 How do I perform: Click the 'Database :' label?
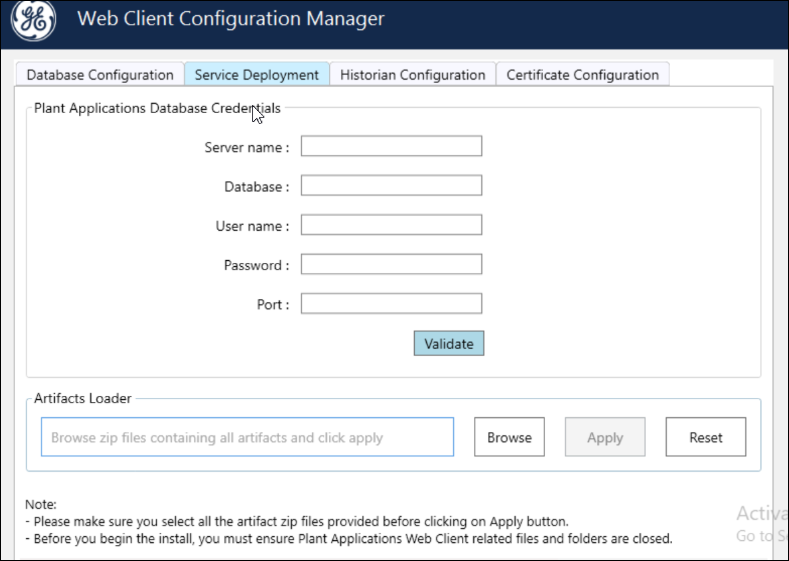click(x=257, y=187)
